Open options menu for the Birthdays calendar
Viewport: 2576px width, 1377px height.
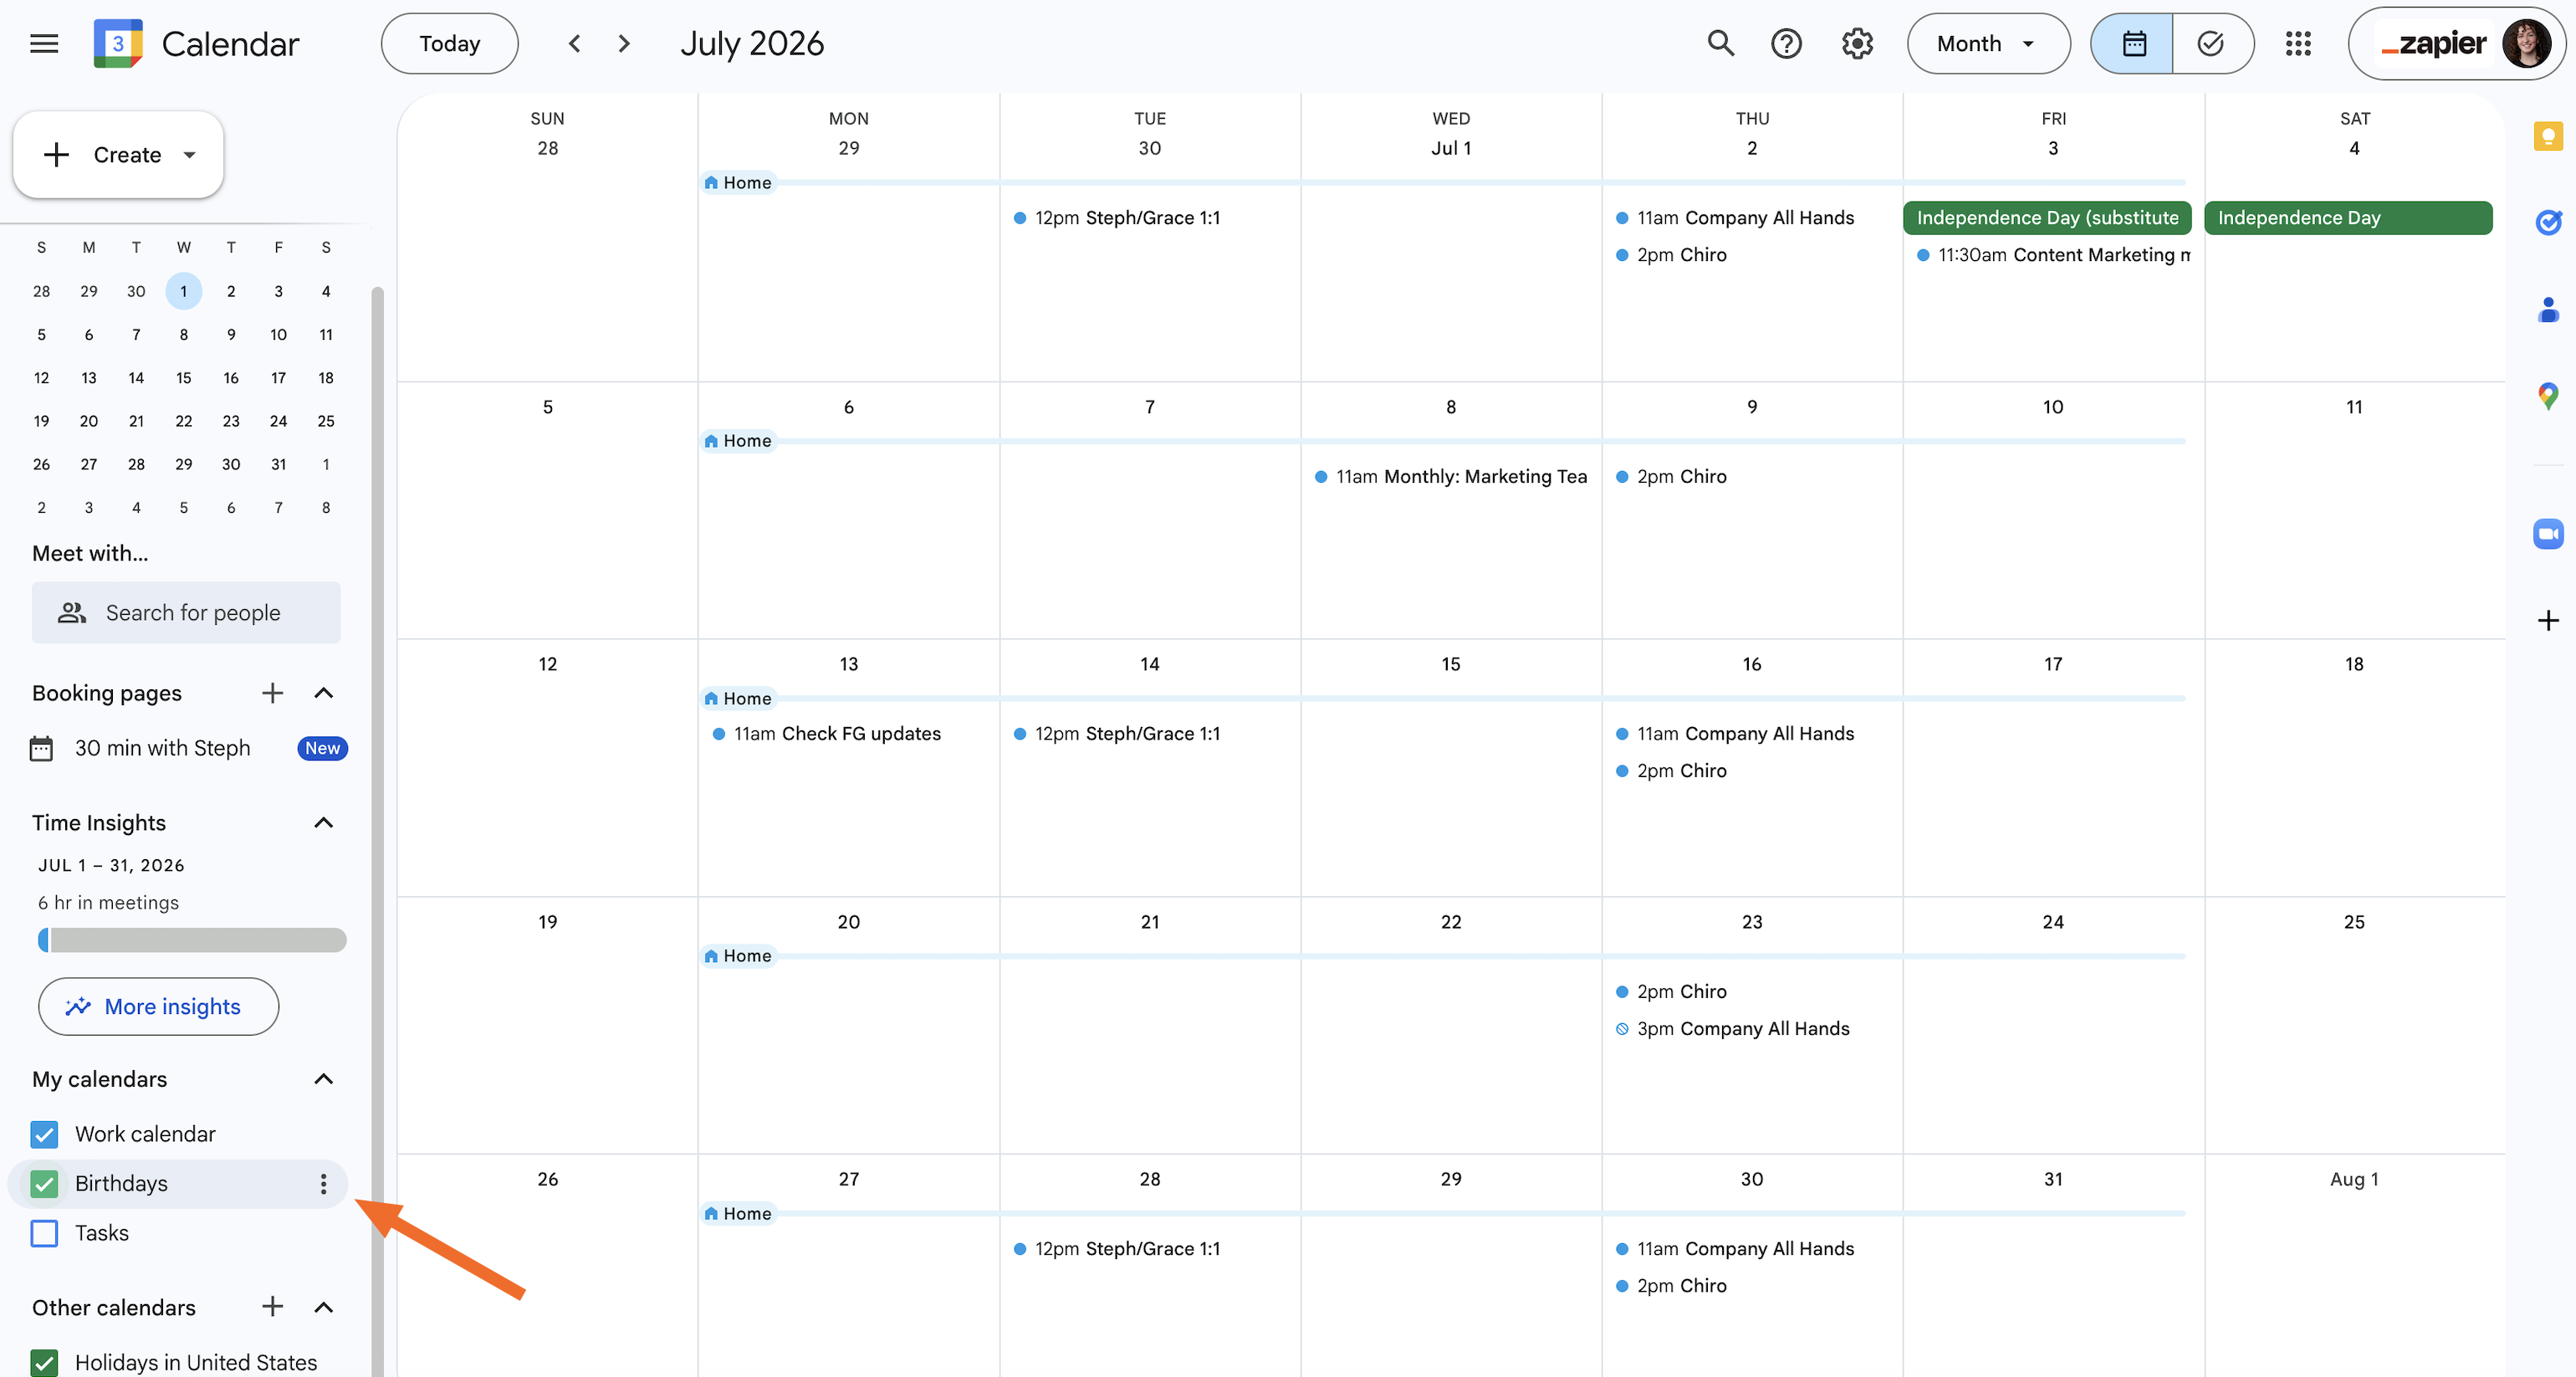pos(323,1183)
